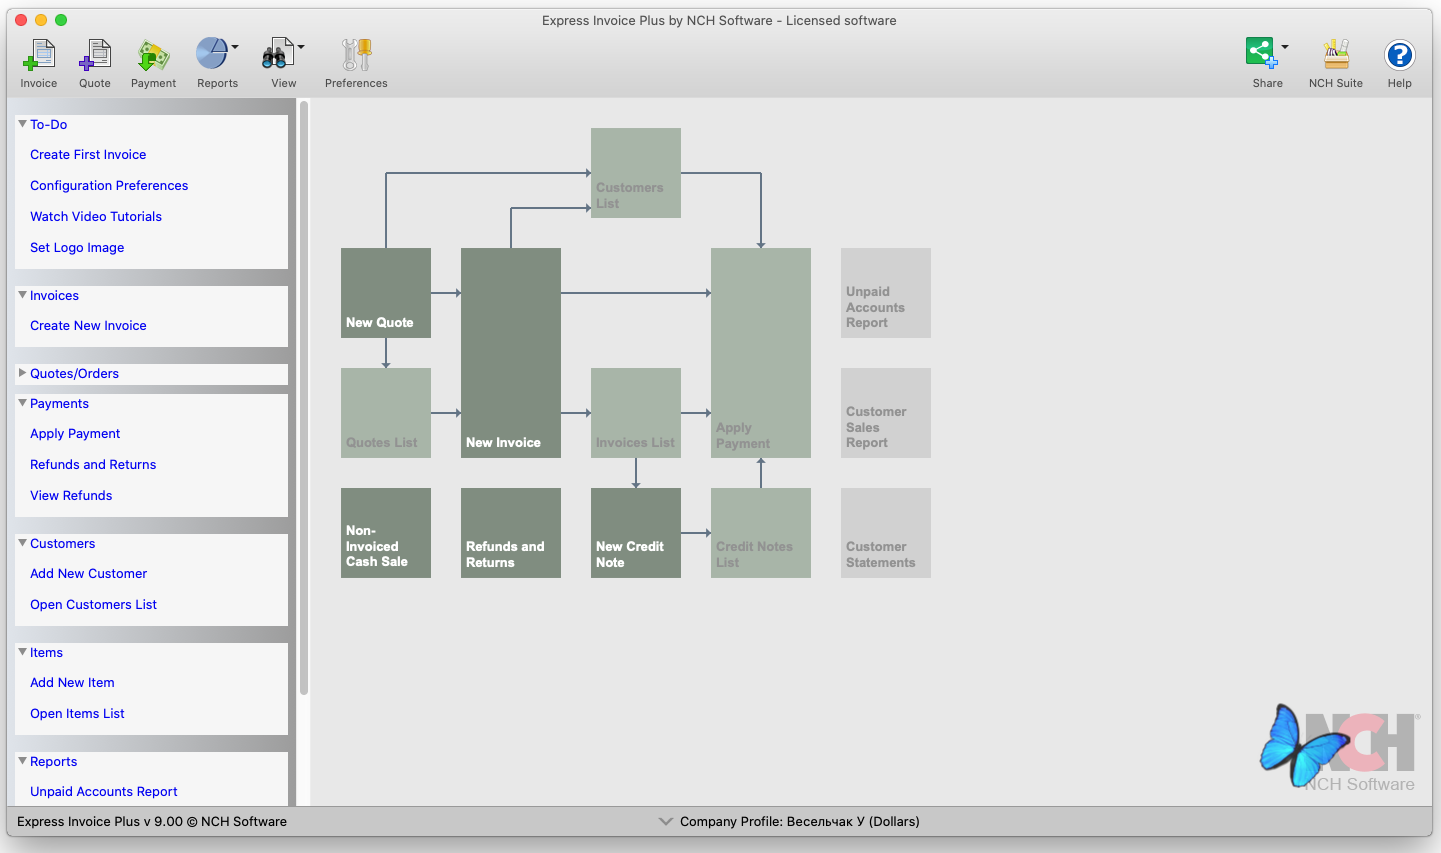Open Customer Statements tile
This screenshot has width=1441, height=853.
[886, 533]
